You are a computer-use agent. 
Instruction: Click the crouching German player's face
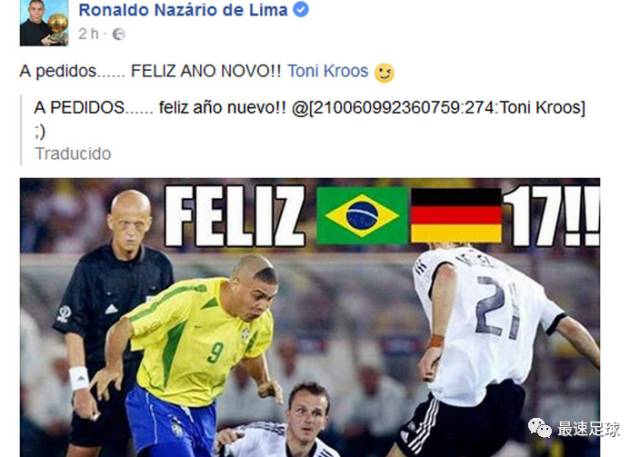pos(307,412)
